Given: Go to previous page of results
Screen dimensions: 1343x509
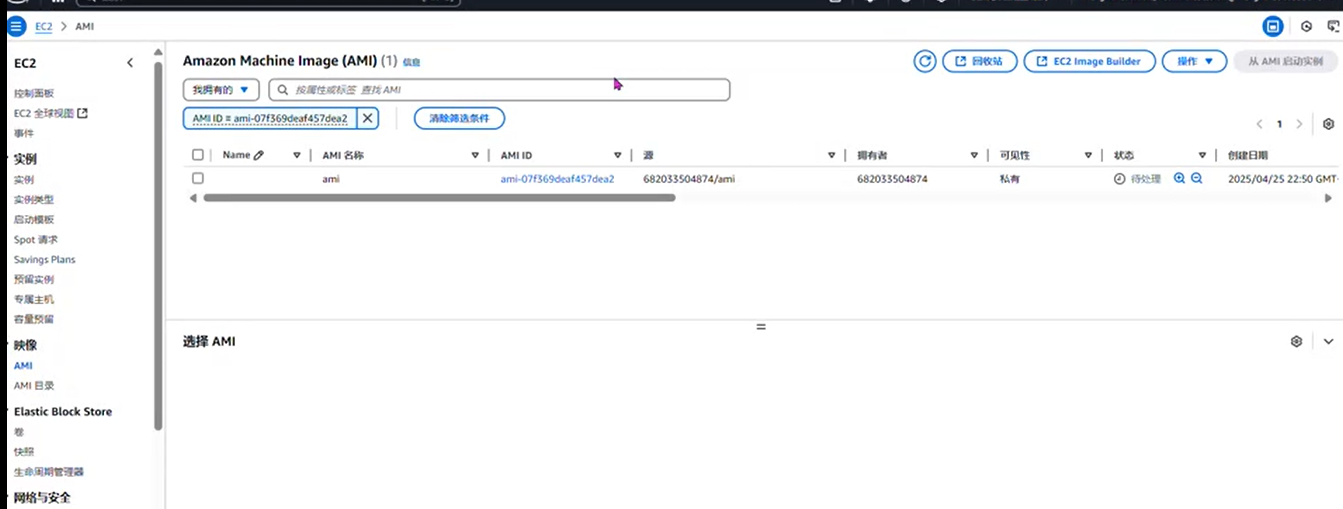Looking at the screenshot, I should pos(1260,124).
